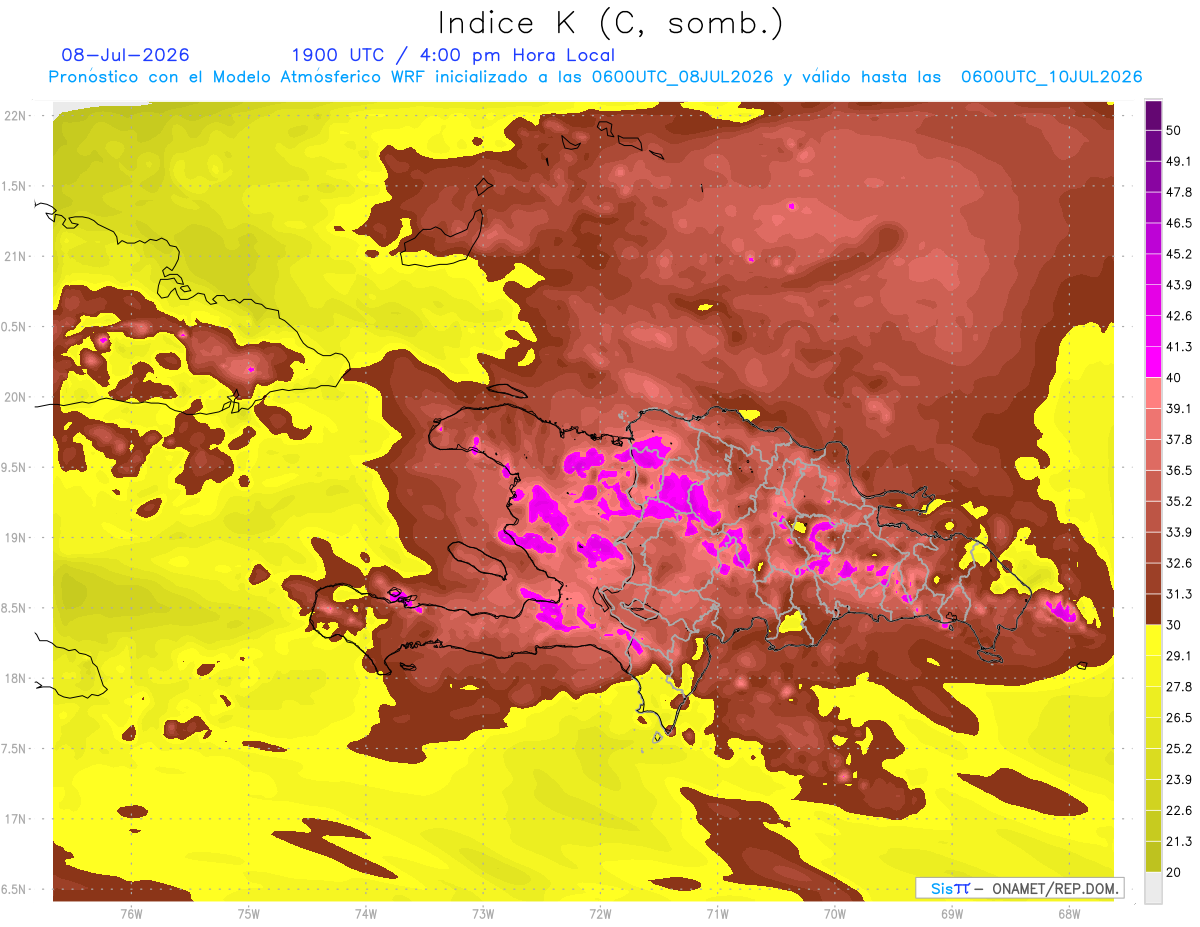
Task: Click the '69W' longitude label
Action: point(952,914)
